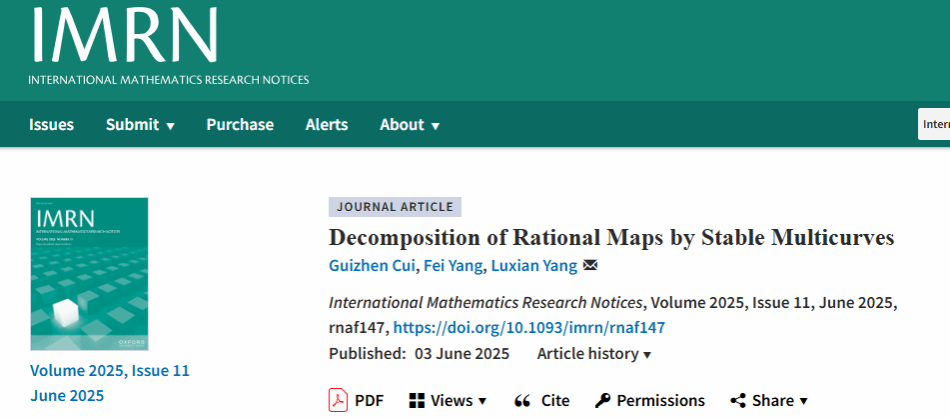
Task: Open author Luxian Yang's link
Action: (533, 265)
